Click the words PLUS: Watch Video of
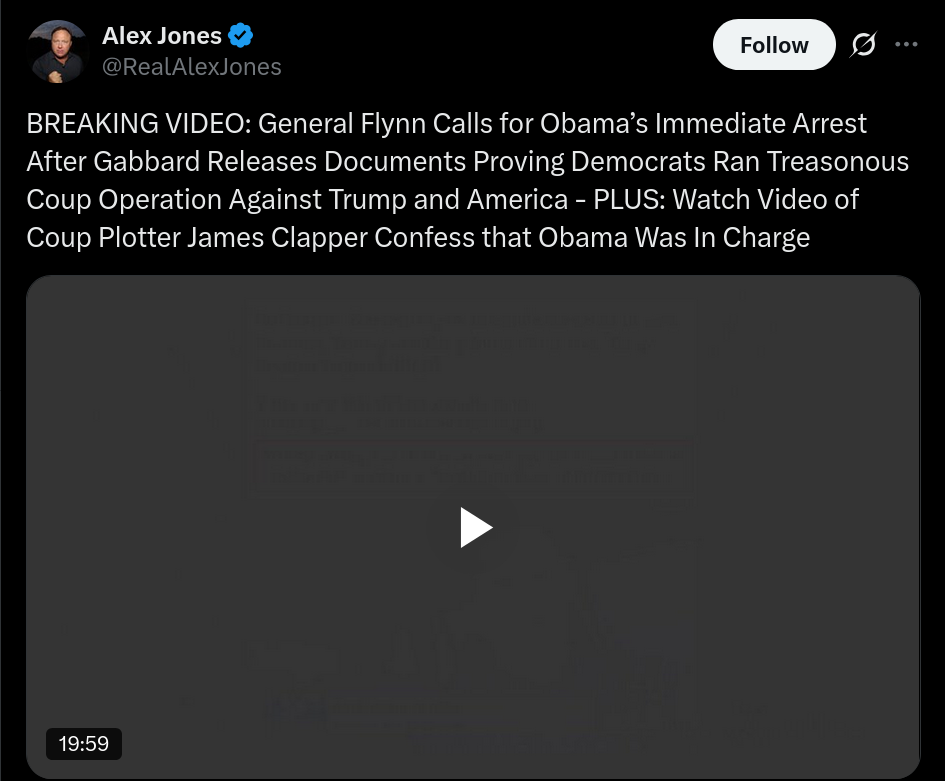945x781 pixels. 726,199
